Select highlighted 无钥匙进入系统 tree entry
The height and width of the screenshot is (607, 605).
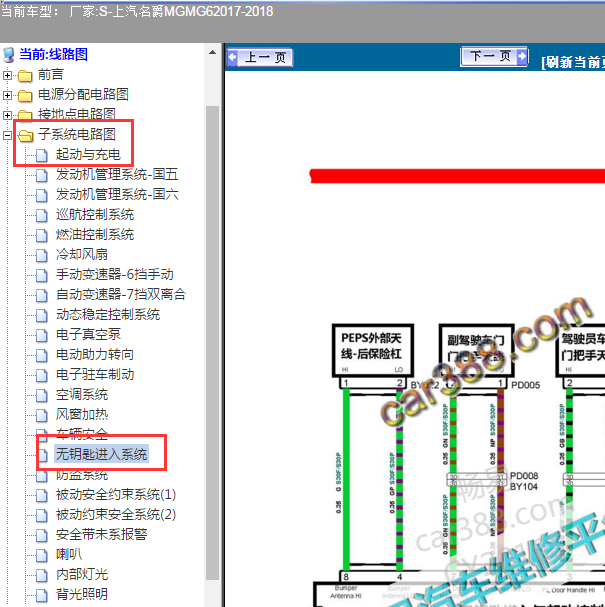tap(101, 454)
